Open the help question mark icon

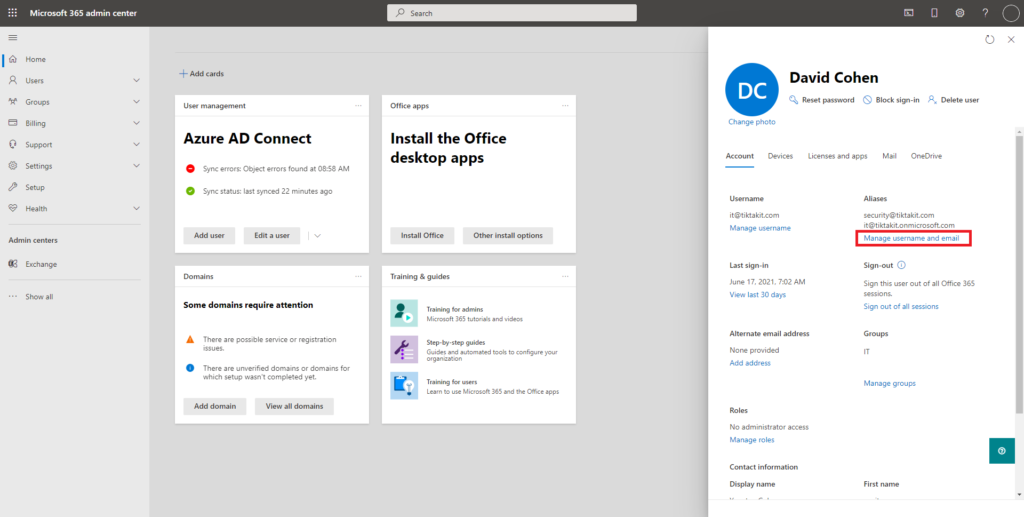985,12
